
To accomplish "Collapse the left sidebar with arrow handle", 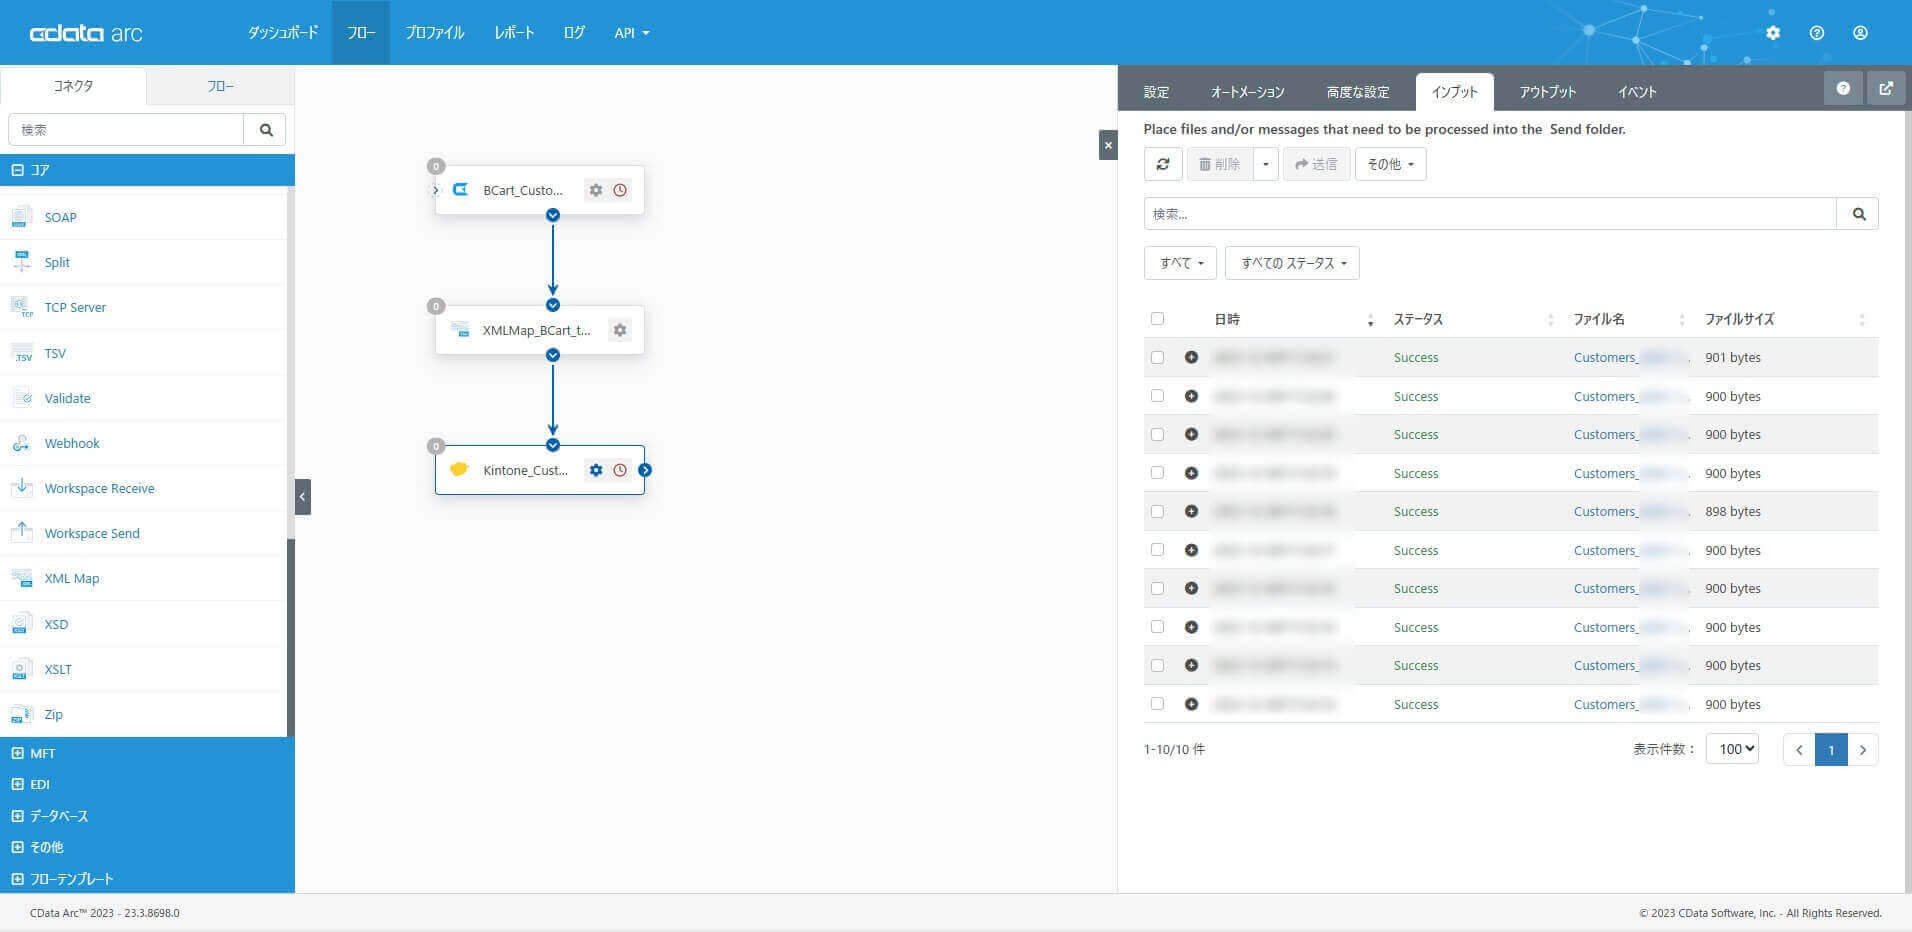I will click(x=303, y=497).
